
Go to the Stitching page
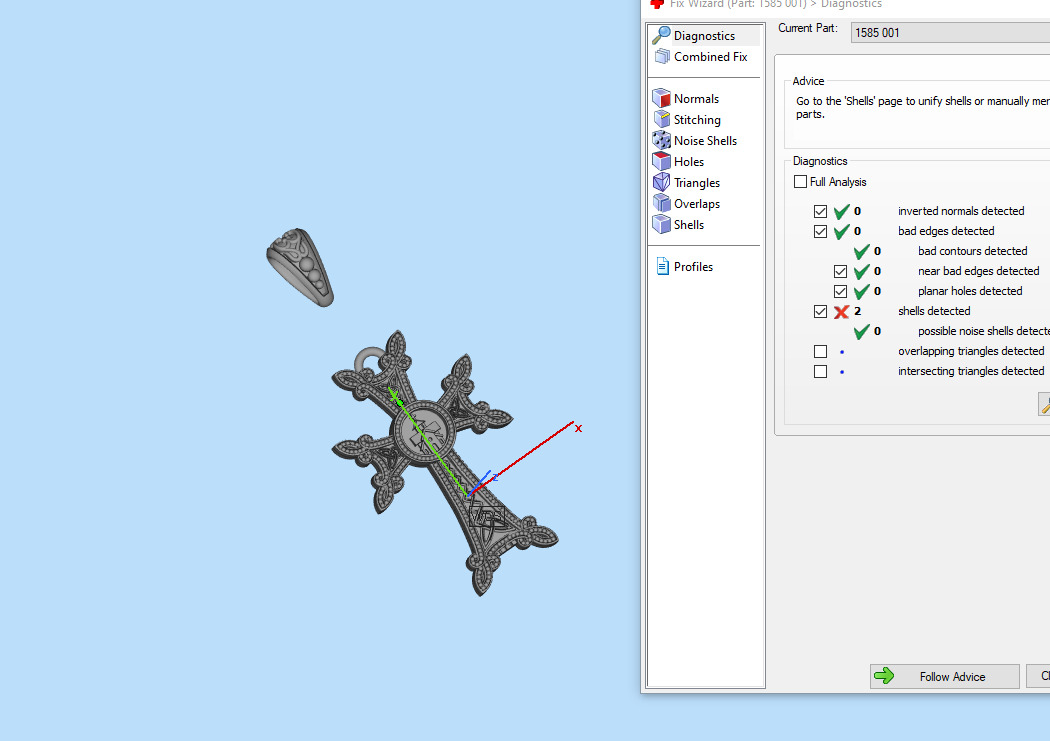coord(697,120)
